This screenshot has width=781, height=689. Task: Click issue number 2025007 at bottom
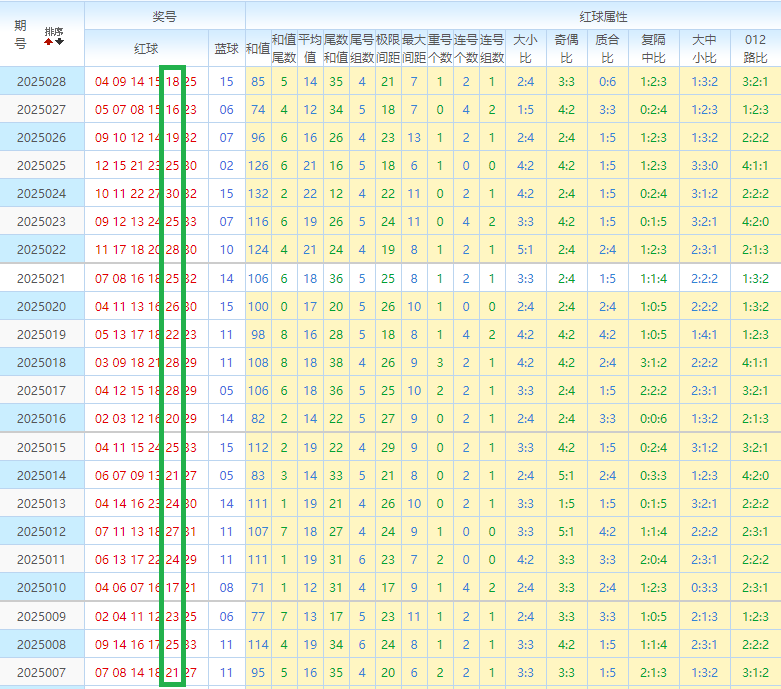[41, 673]
